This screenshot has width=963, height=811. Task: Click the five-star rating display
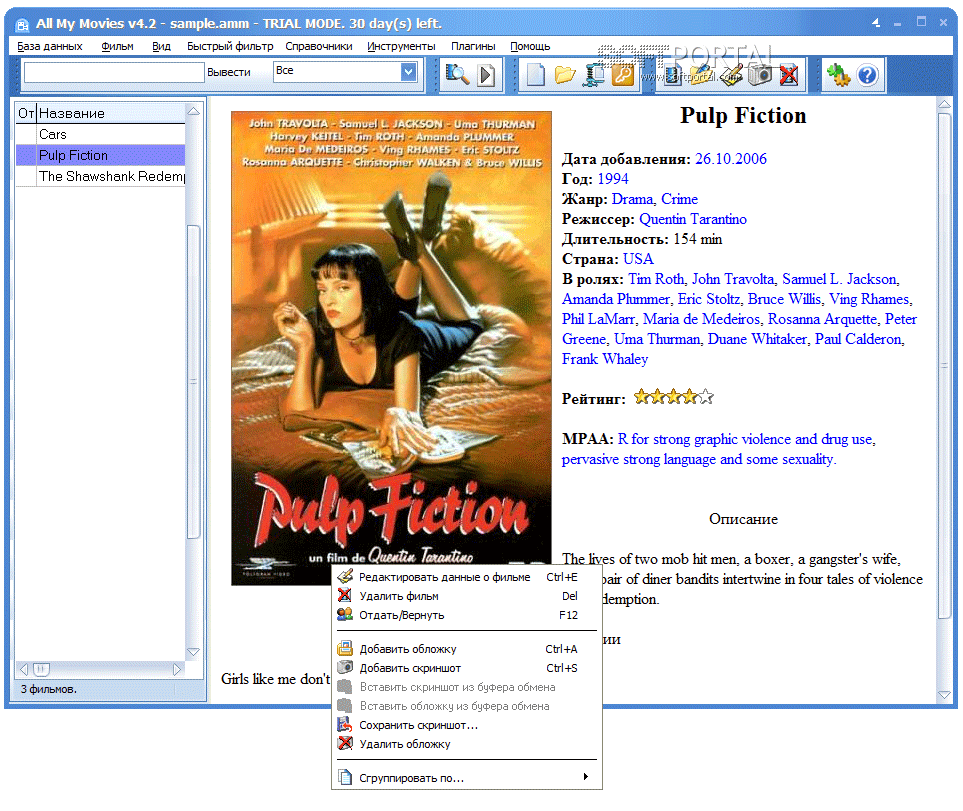pyautogui.click(x=674, y=397)
